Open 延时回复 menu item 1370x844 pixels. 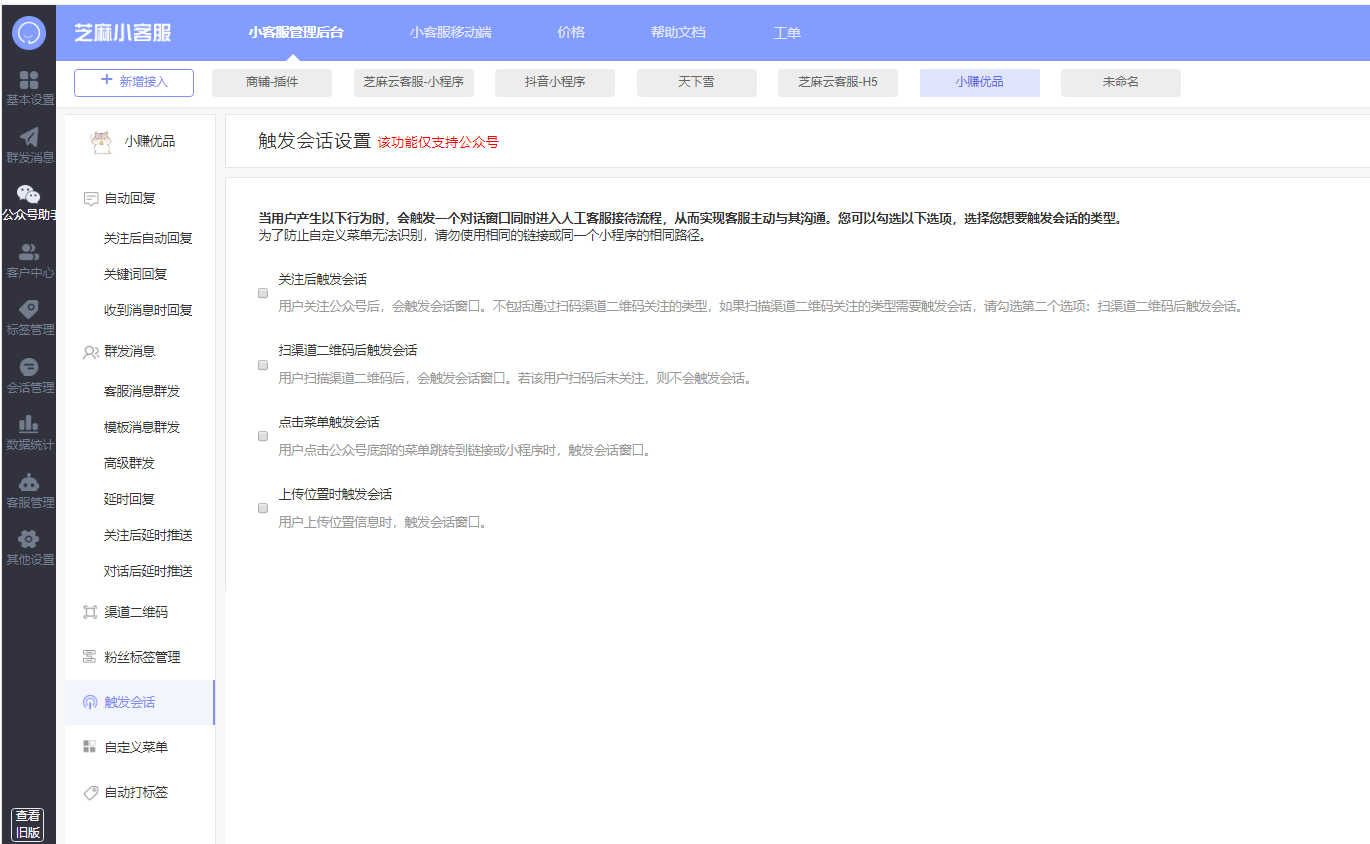130,499
